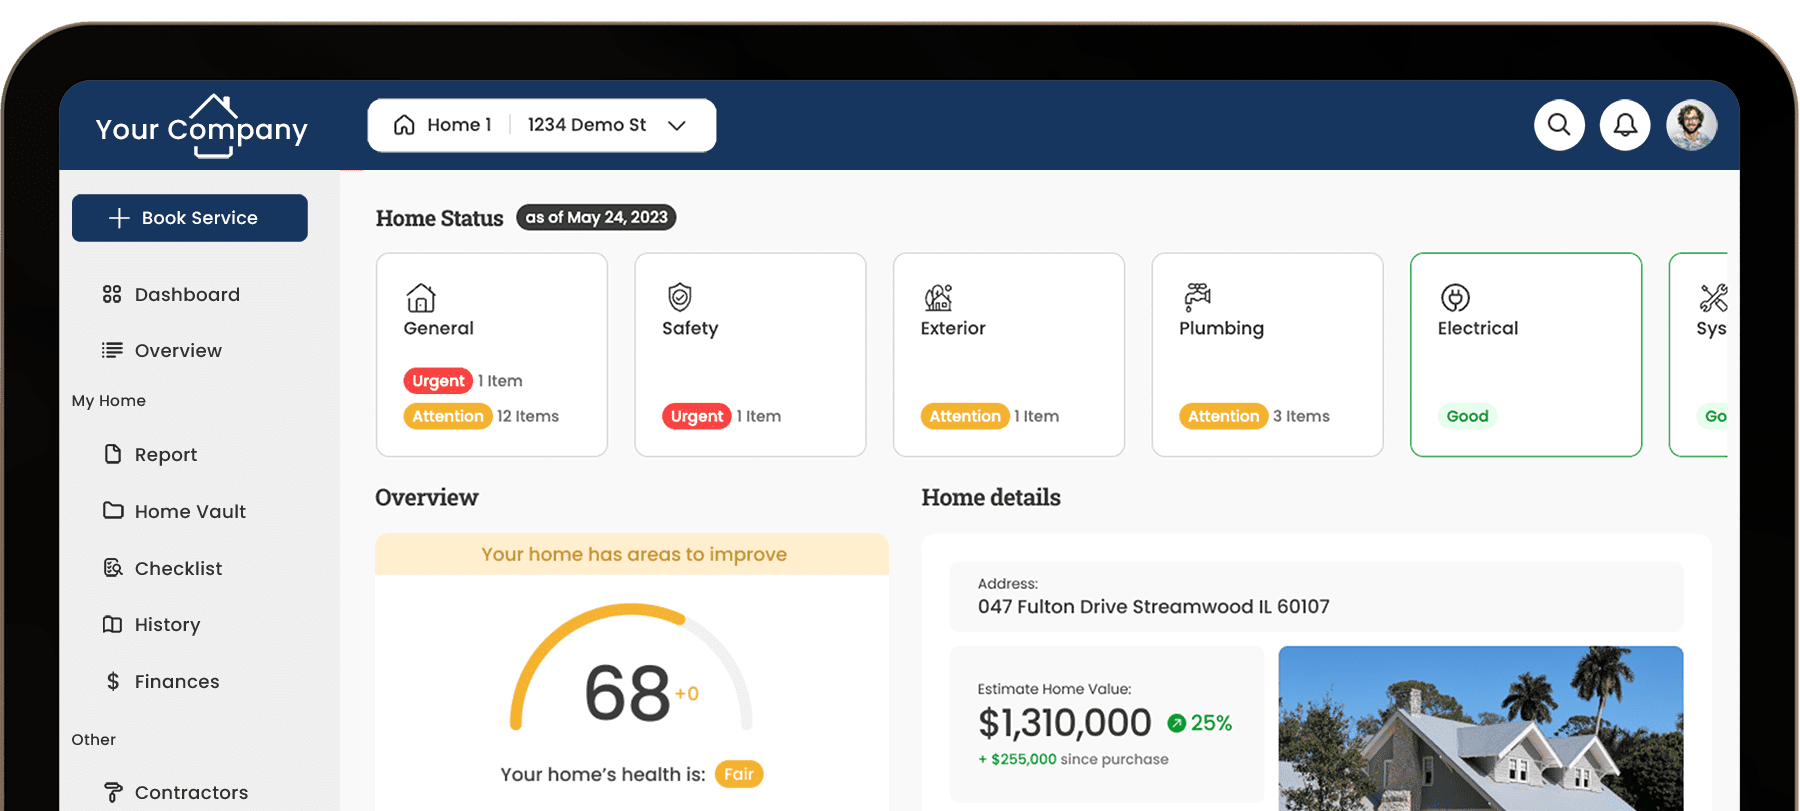Click the Finances dollar icon
This screenshot has width=1800, height=811.
click(x=113, y=681)
